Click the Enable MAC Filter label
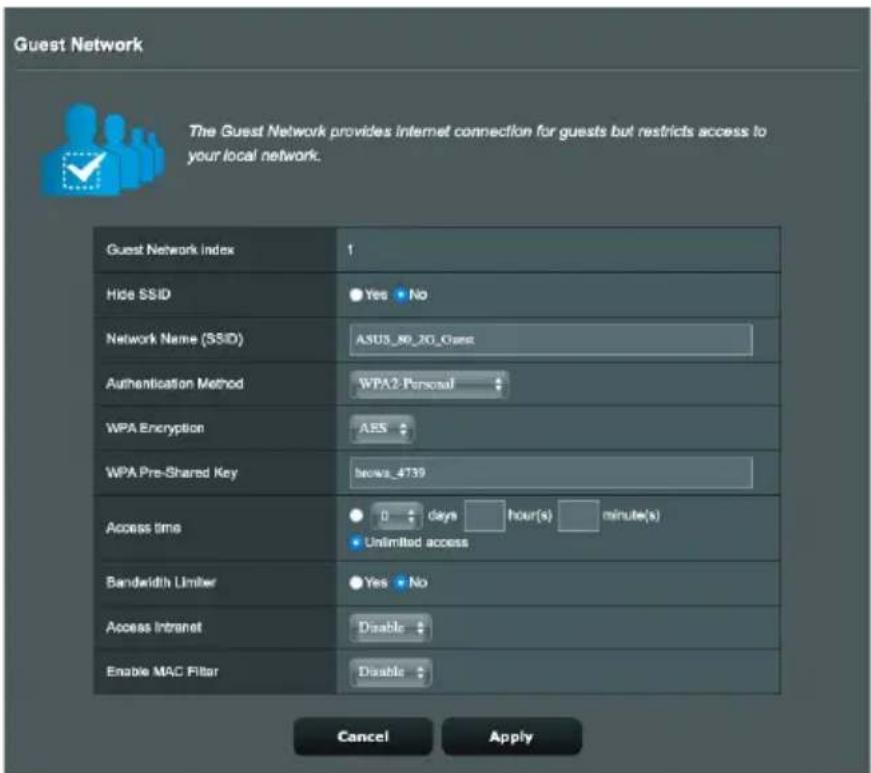 tap(162, 671)
